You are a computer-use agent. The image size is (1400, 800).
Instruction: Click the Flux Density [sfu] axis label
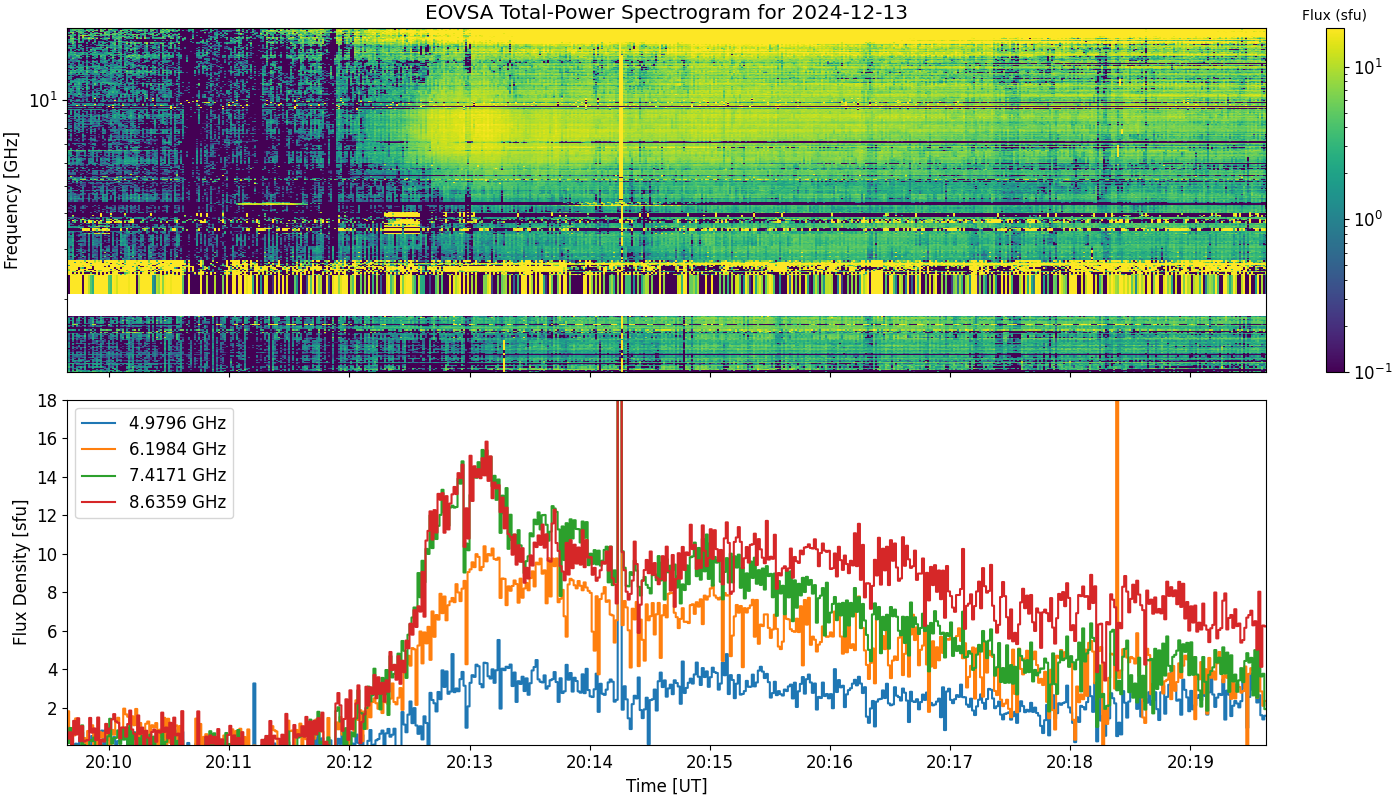pos(19,572)
